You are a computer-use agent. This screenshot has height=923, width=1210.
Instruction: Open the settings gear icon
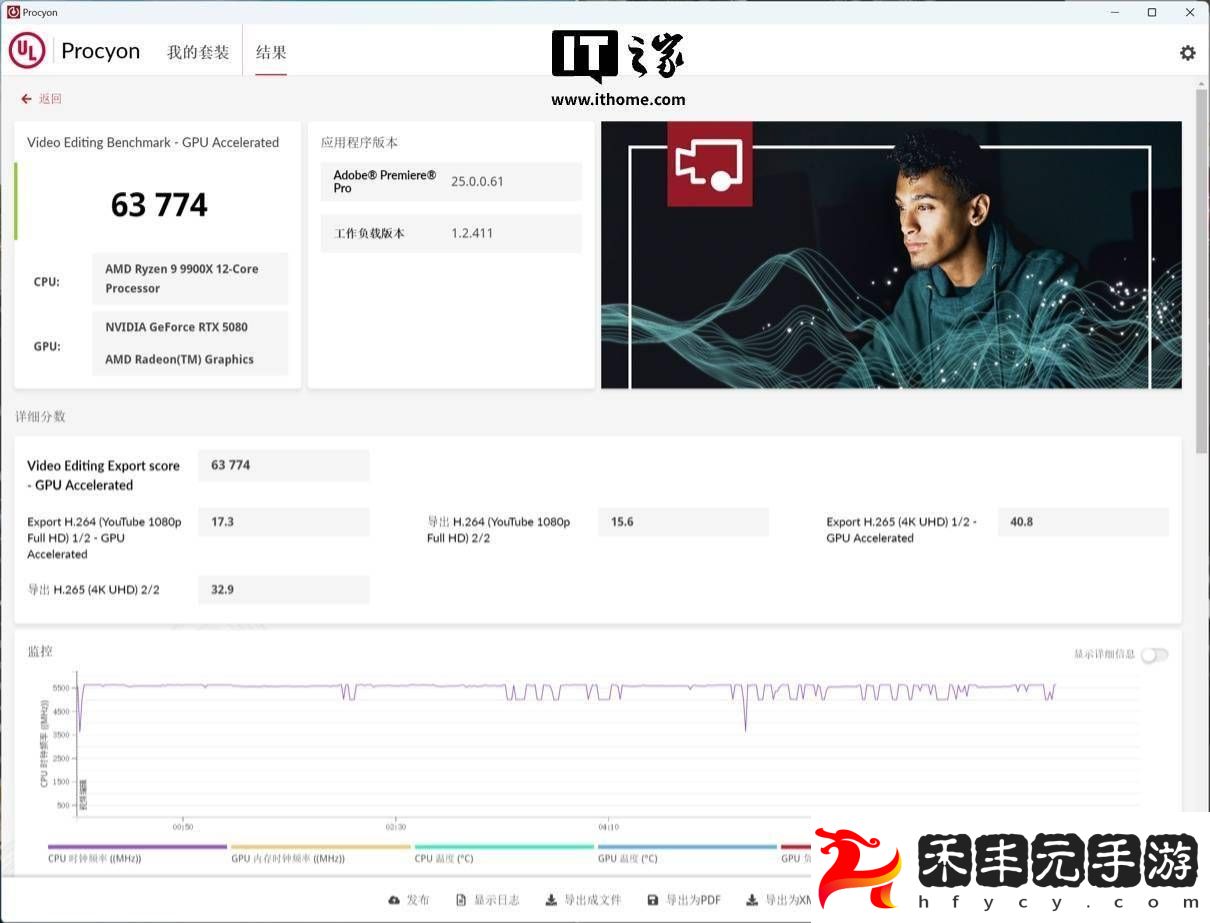click(x=1187, y=53)
